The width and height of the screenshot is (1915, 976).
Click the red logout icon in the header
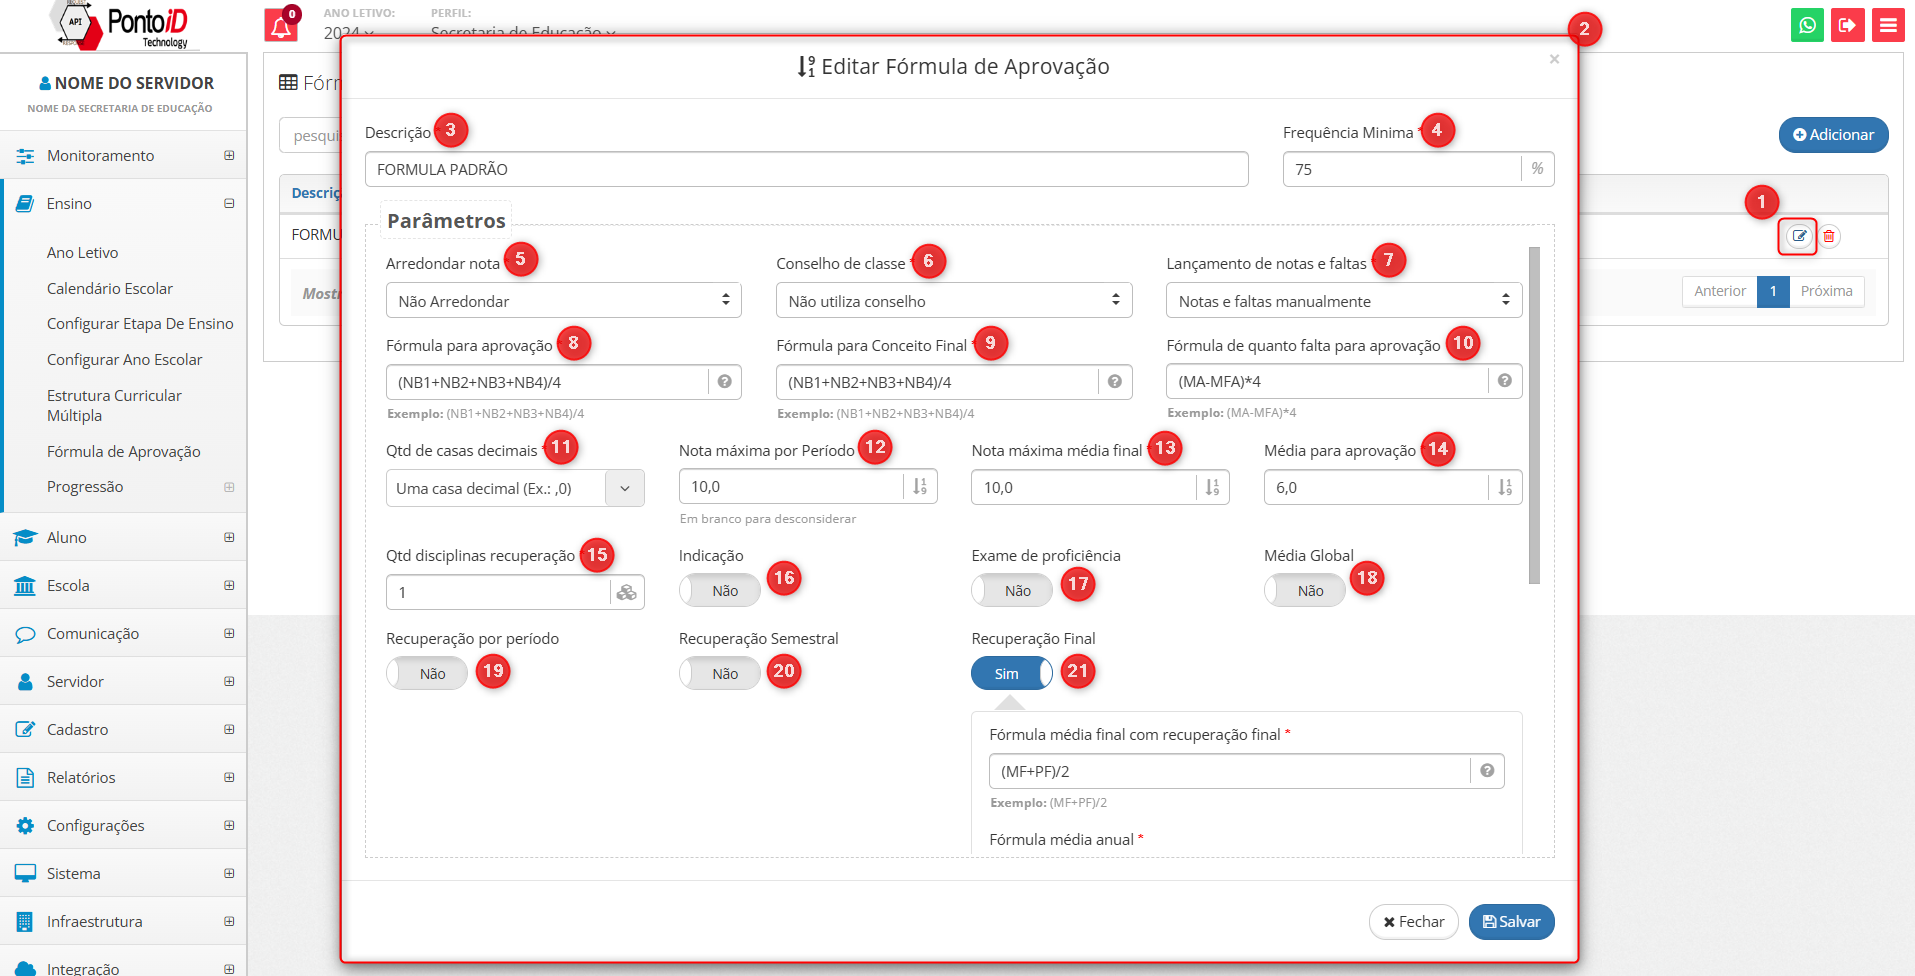point(1847,25)
